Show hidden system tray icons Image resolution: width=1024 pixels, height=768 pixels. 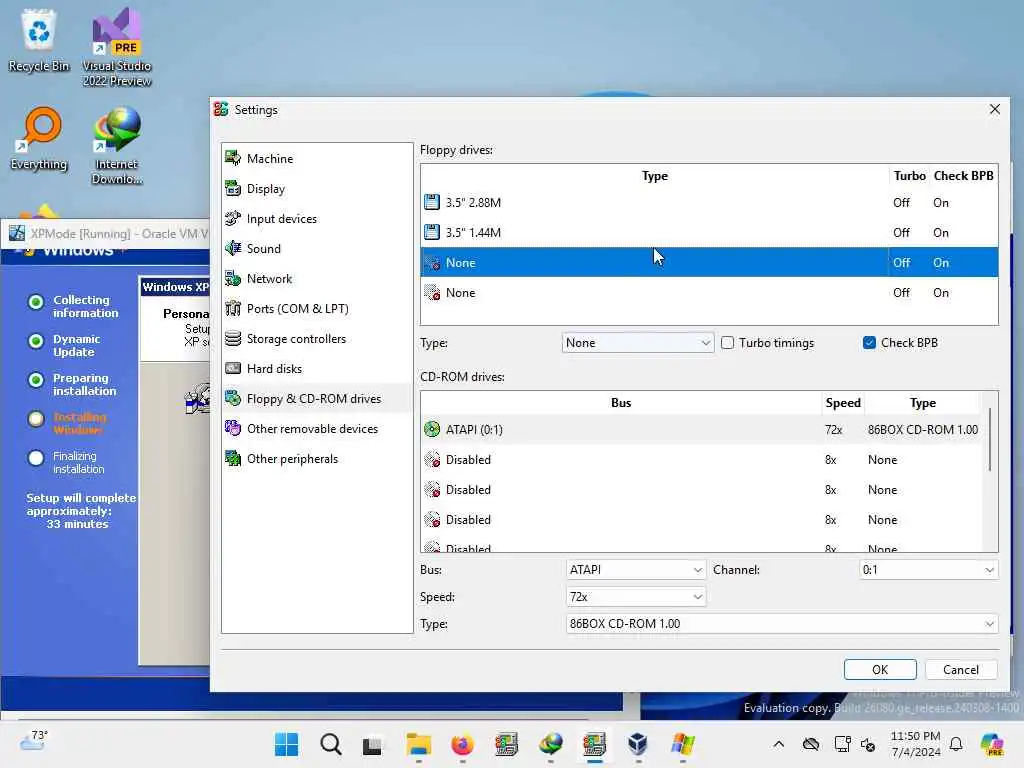[x=778, y=744]
